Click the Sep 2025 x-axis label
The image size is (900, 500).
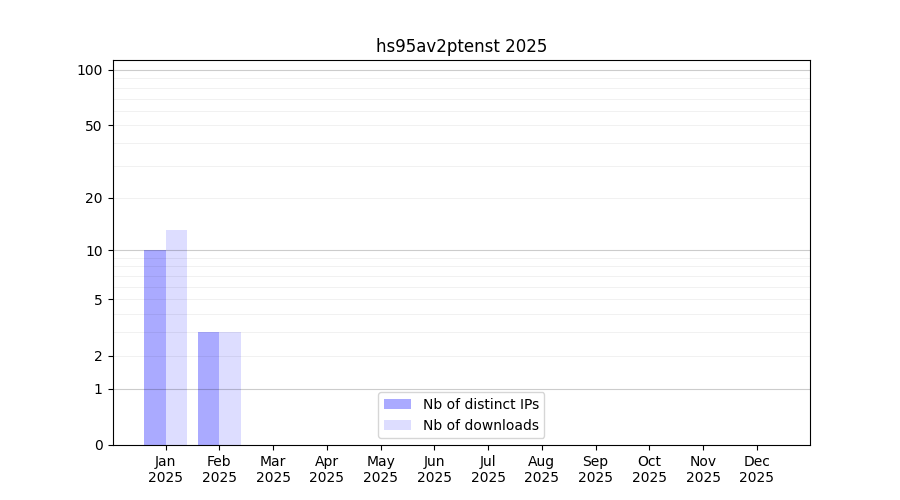coord(595,469)
